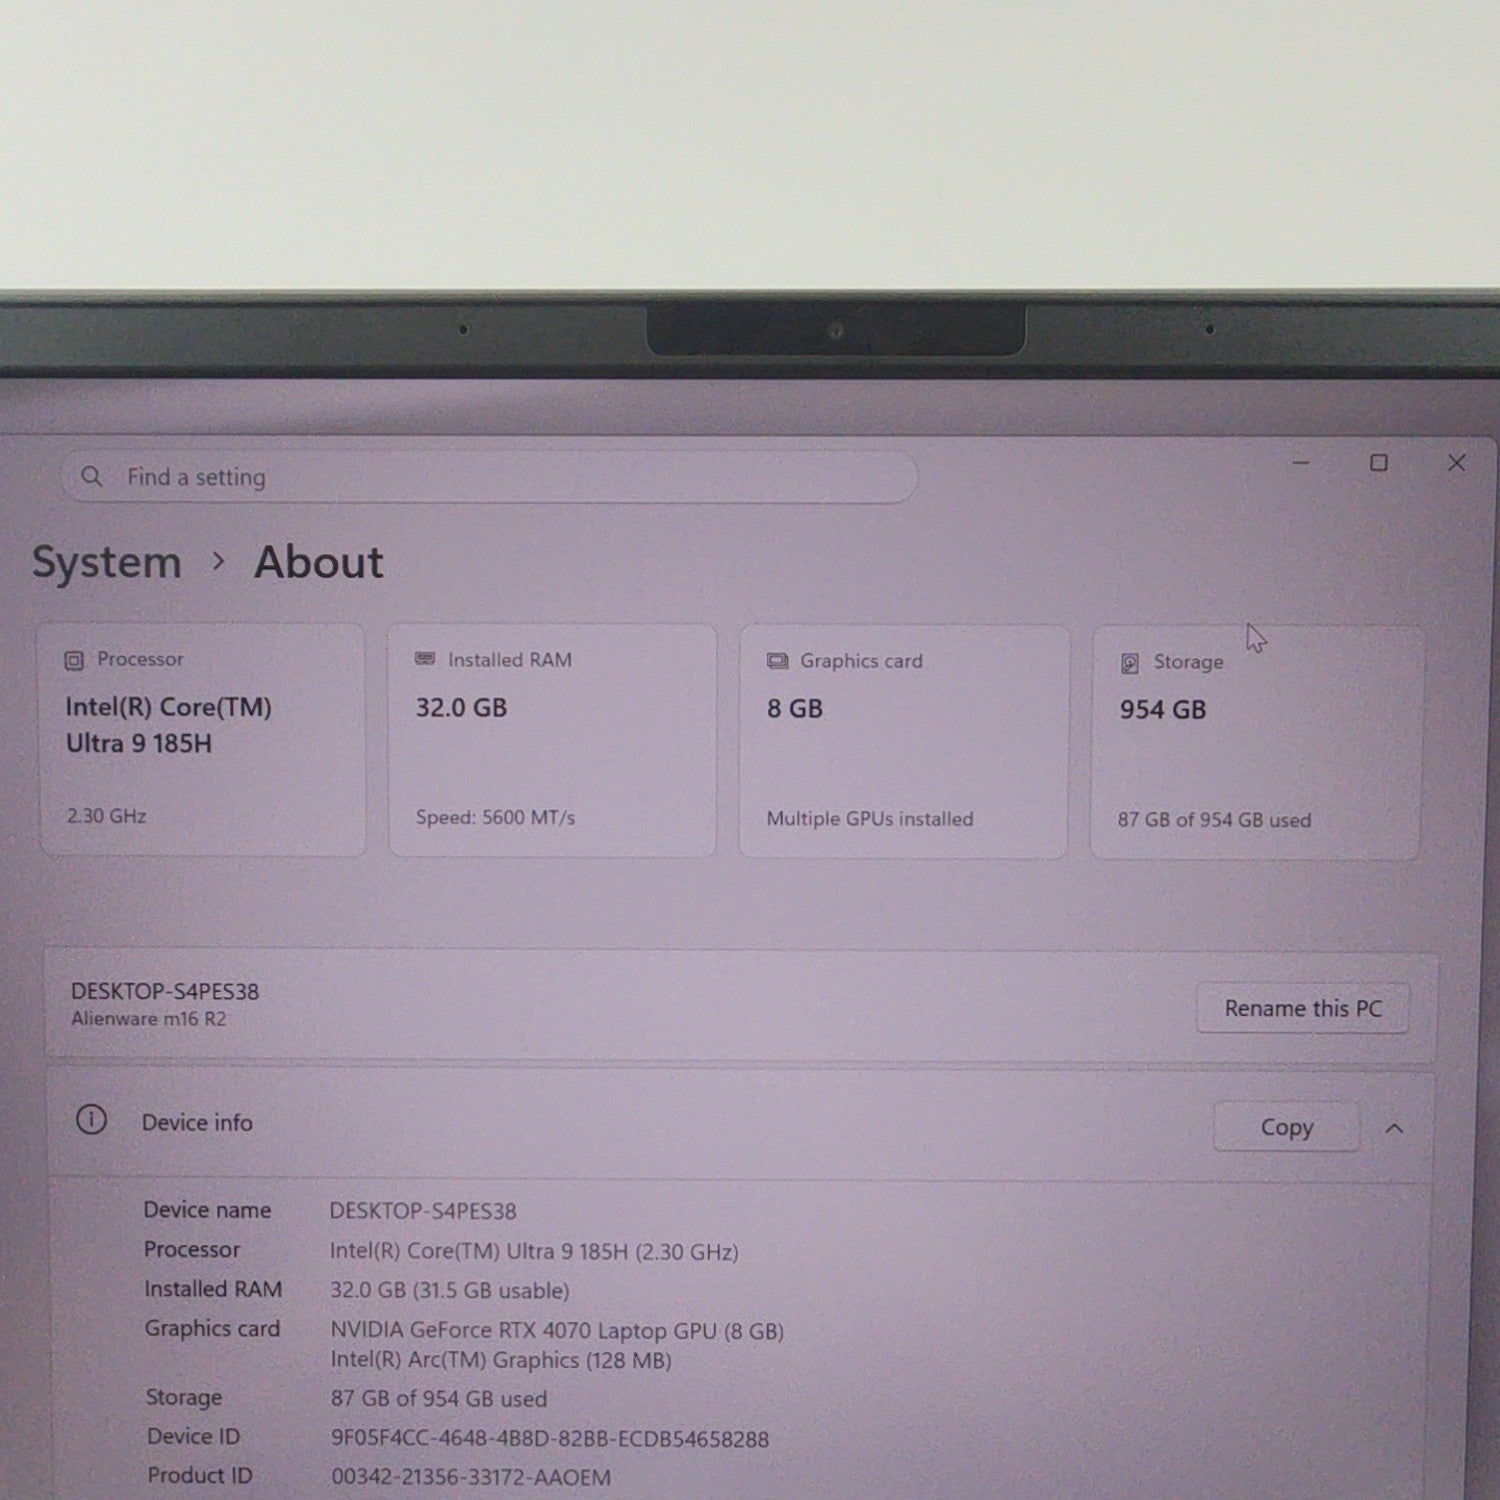
Task: Focus the Find a setting search box
Action: point(490,477)
